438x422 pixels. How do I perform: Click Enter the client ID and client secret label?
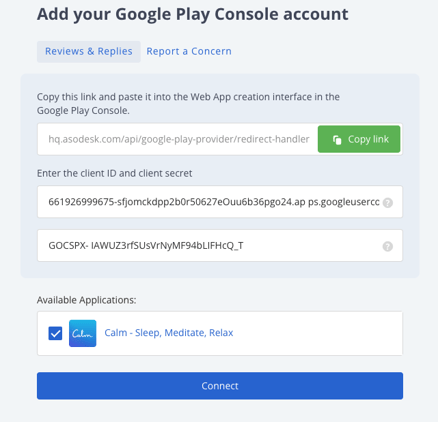(x=114, y=173)
